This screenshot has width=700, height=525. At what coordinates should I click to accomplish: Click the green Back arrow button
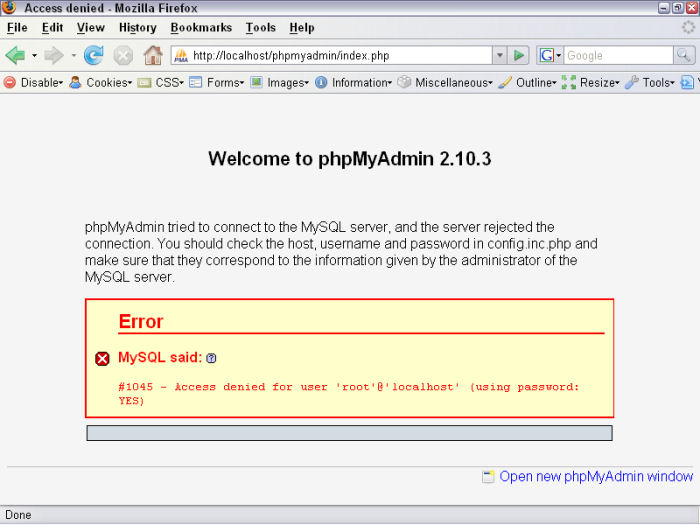coord(16,55)
